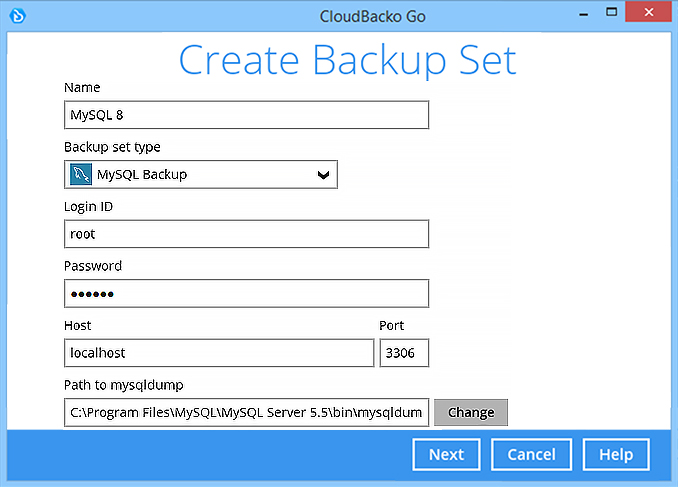Focus the Password input field
This screenshot has width=678, height=487.
[246, 294]
